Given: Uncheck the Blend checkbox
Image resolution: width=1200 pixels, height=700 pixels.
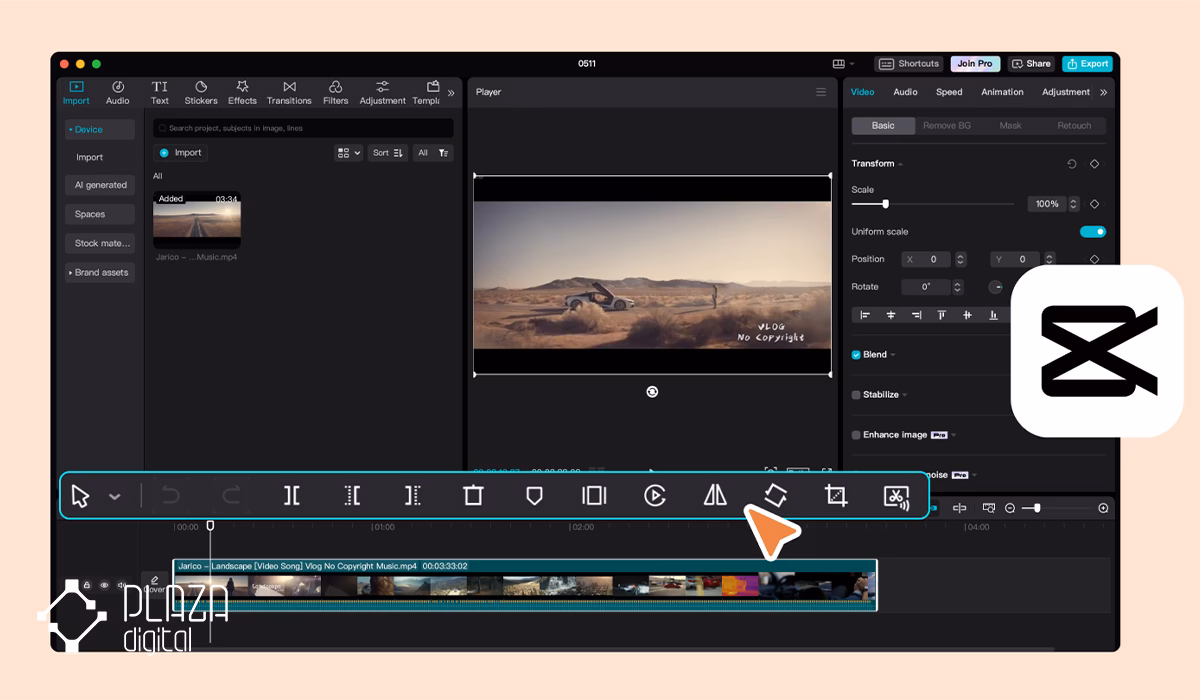Looking at the screenshot, I should tap(856, 355).
